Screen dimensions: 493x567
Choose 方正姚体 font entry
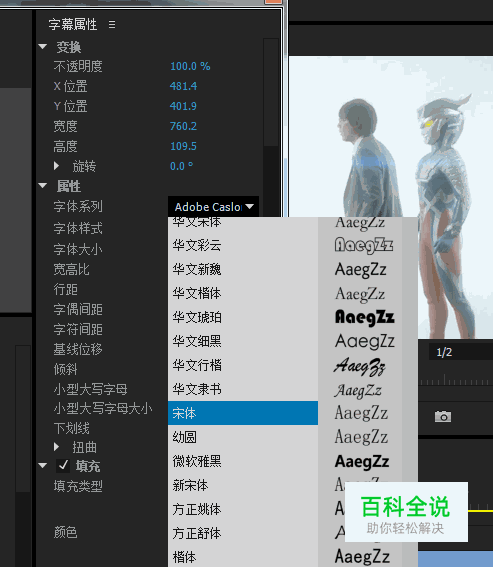point(243,509)
